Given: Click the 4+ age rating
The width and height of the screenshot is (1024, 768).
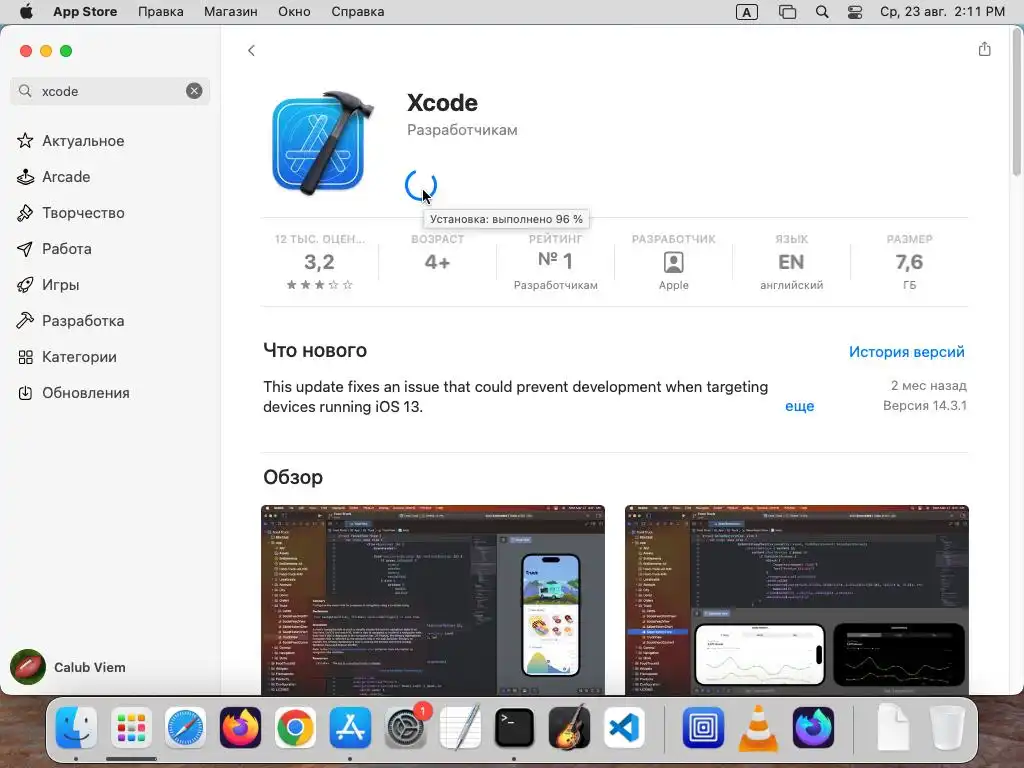Looking at the screenshot, I should (x=437, y=262).
